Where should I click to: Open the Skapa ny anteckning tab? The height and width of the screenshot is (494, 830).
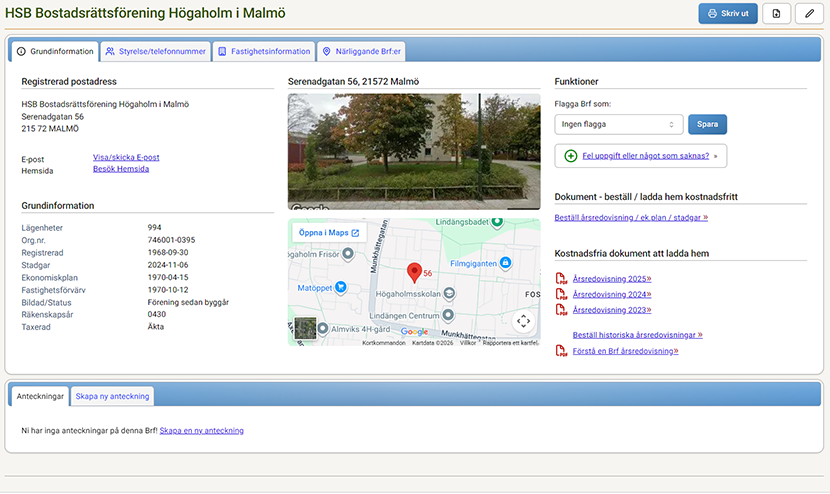point(112,396)
